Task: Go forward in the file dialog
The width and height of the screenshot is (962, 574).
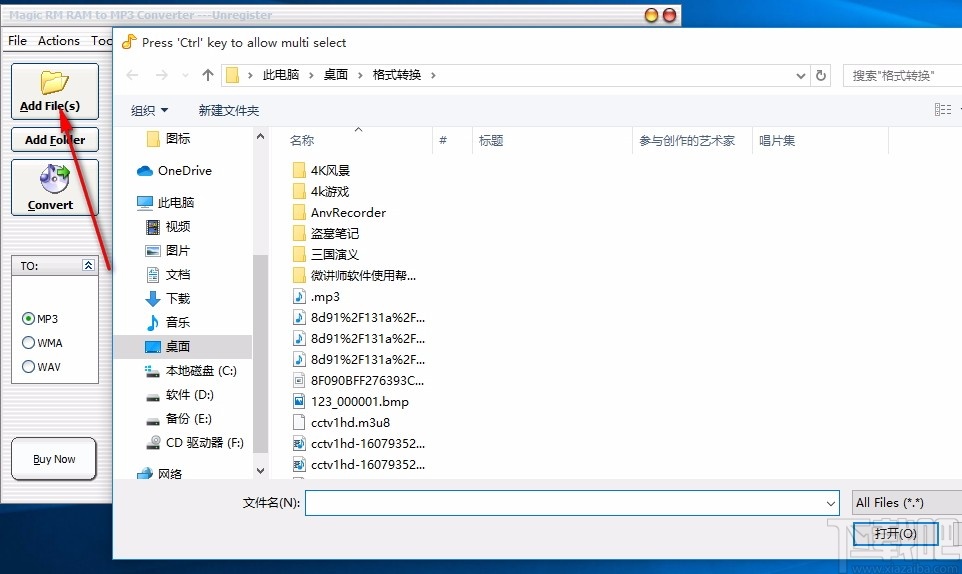Action: (161, 75)
